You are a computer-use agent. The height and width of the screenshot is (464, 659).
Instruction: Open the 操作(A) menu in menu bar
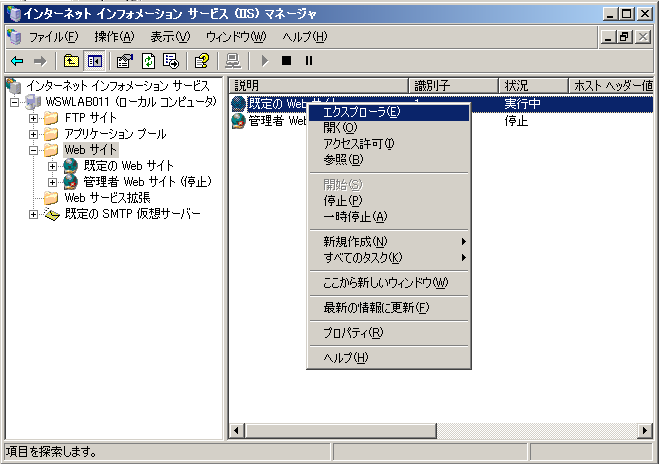[113, 37]
